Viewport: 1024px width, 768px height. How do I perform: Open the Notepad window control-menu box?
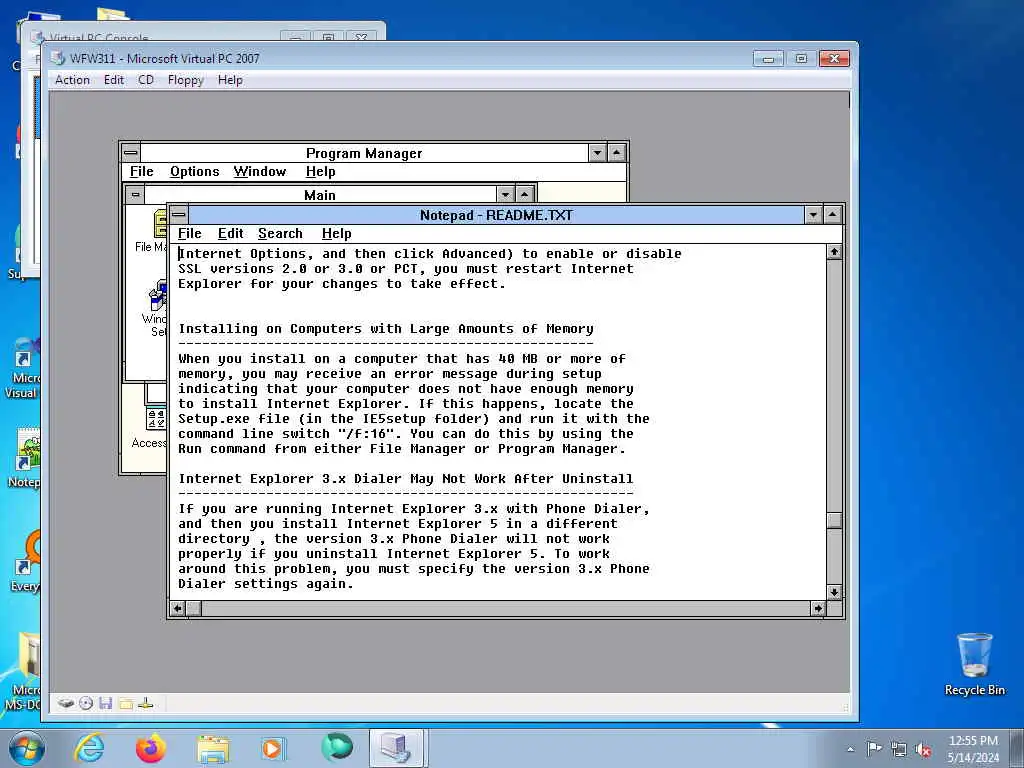pyautogui.click(x=178, y=215)
